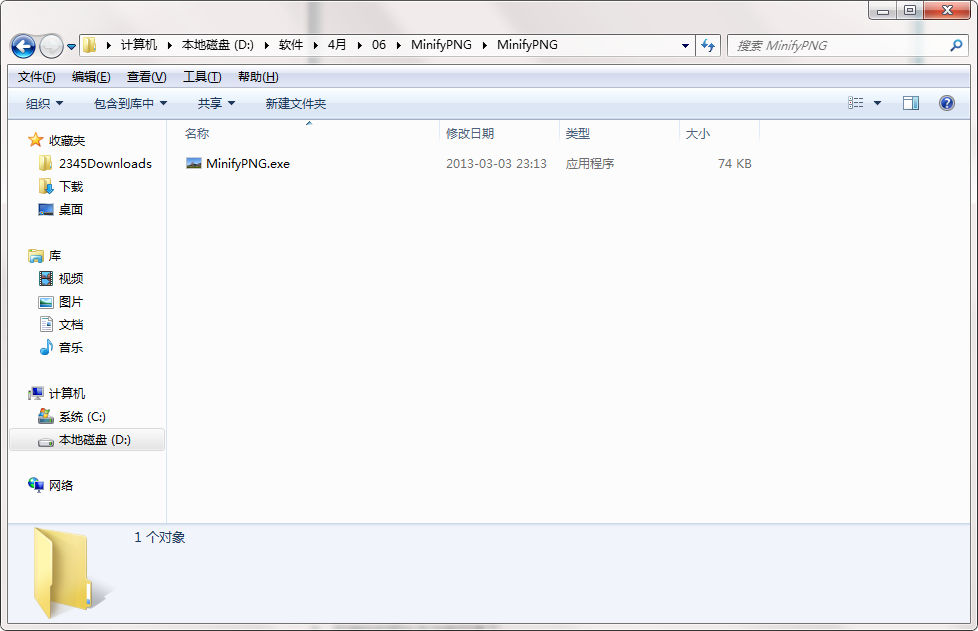978x631 pixels.
Task: Open the 图片 library
Action: click(x=70, y=302)
